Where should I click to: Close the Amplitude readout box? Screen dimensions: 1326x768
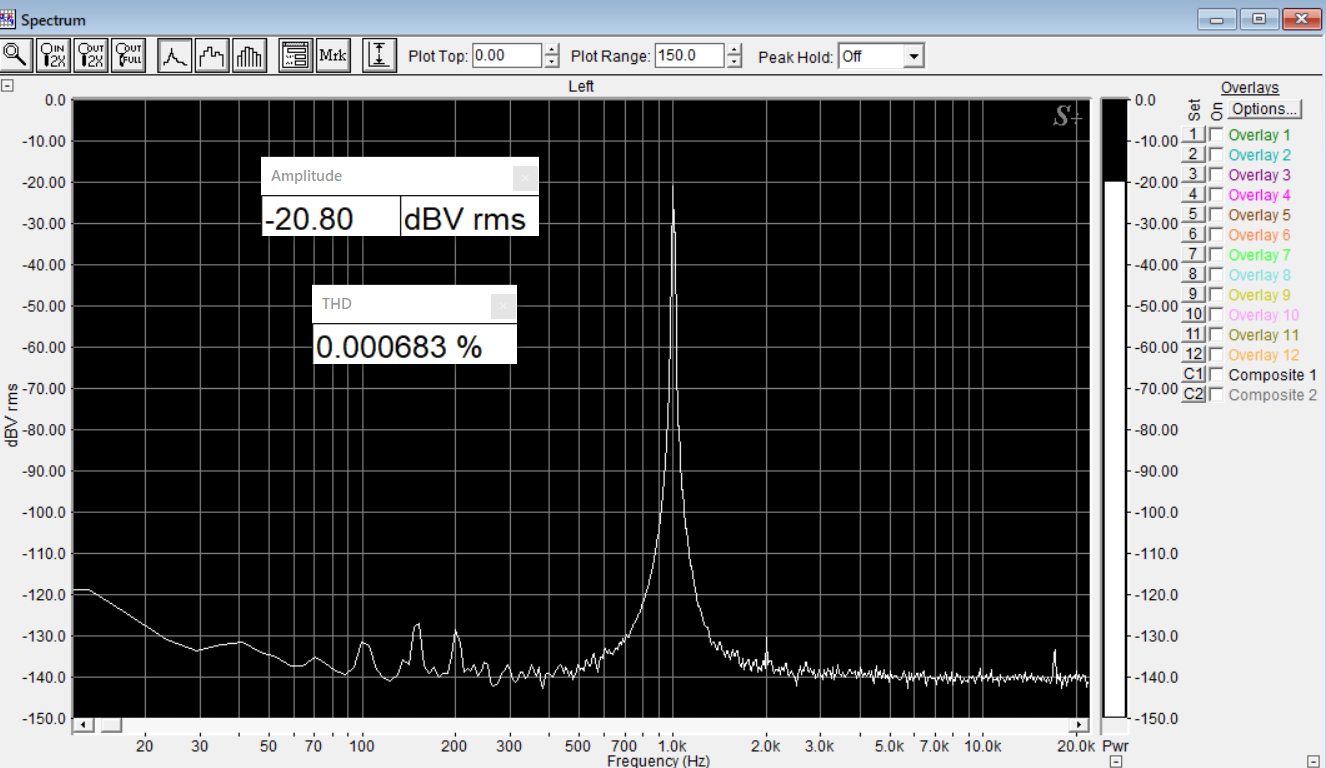[x=525, y=178]
